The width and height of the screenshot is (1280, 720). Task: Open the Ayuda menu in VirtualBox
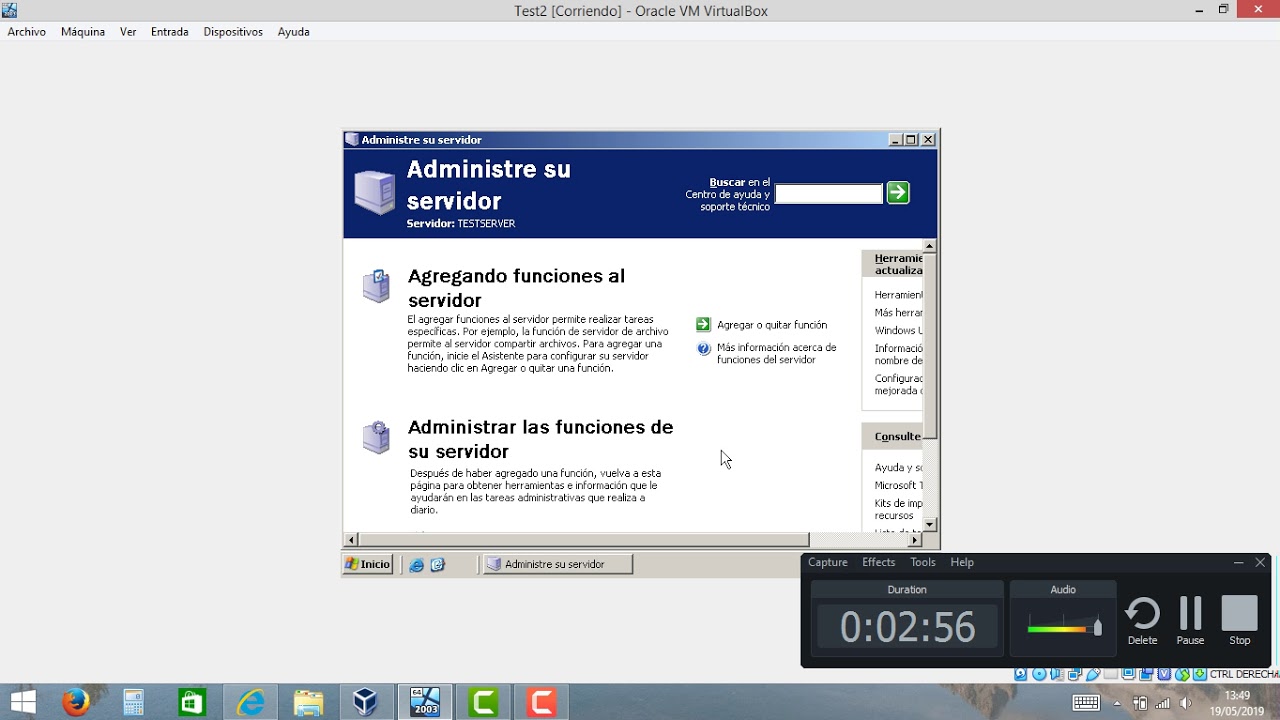pos(294,32)
